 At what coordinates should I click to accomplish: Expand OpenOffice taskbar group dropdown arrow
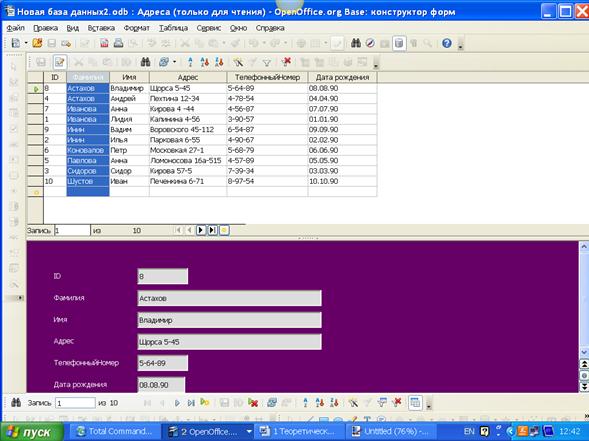249,431
